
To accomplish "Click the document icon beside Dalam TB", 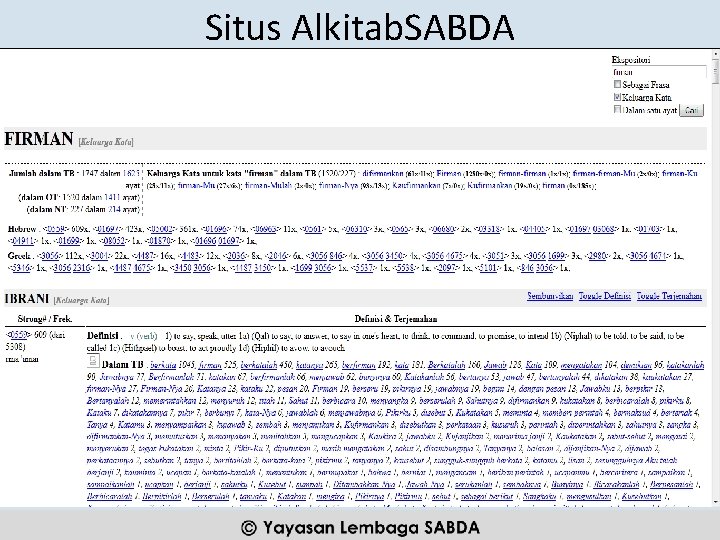I will 93,360.
